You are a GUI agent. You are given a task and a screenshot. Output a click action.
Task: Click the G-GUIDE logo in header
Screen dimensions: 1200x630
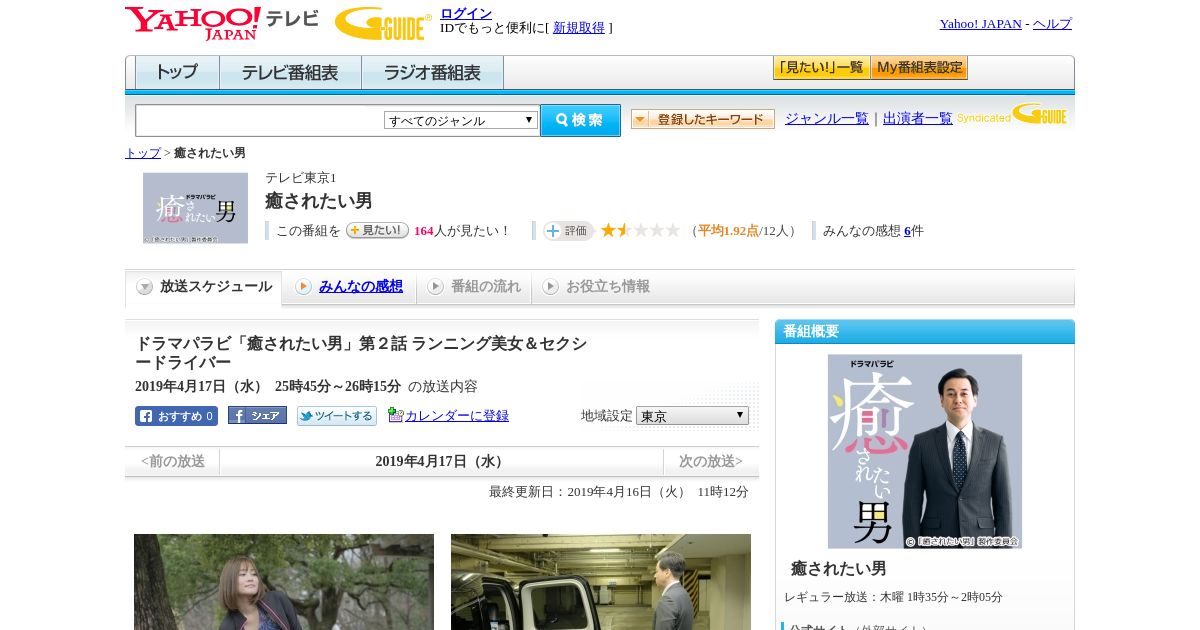(x=383, y=24)
